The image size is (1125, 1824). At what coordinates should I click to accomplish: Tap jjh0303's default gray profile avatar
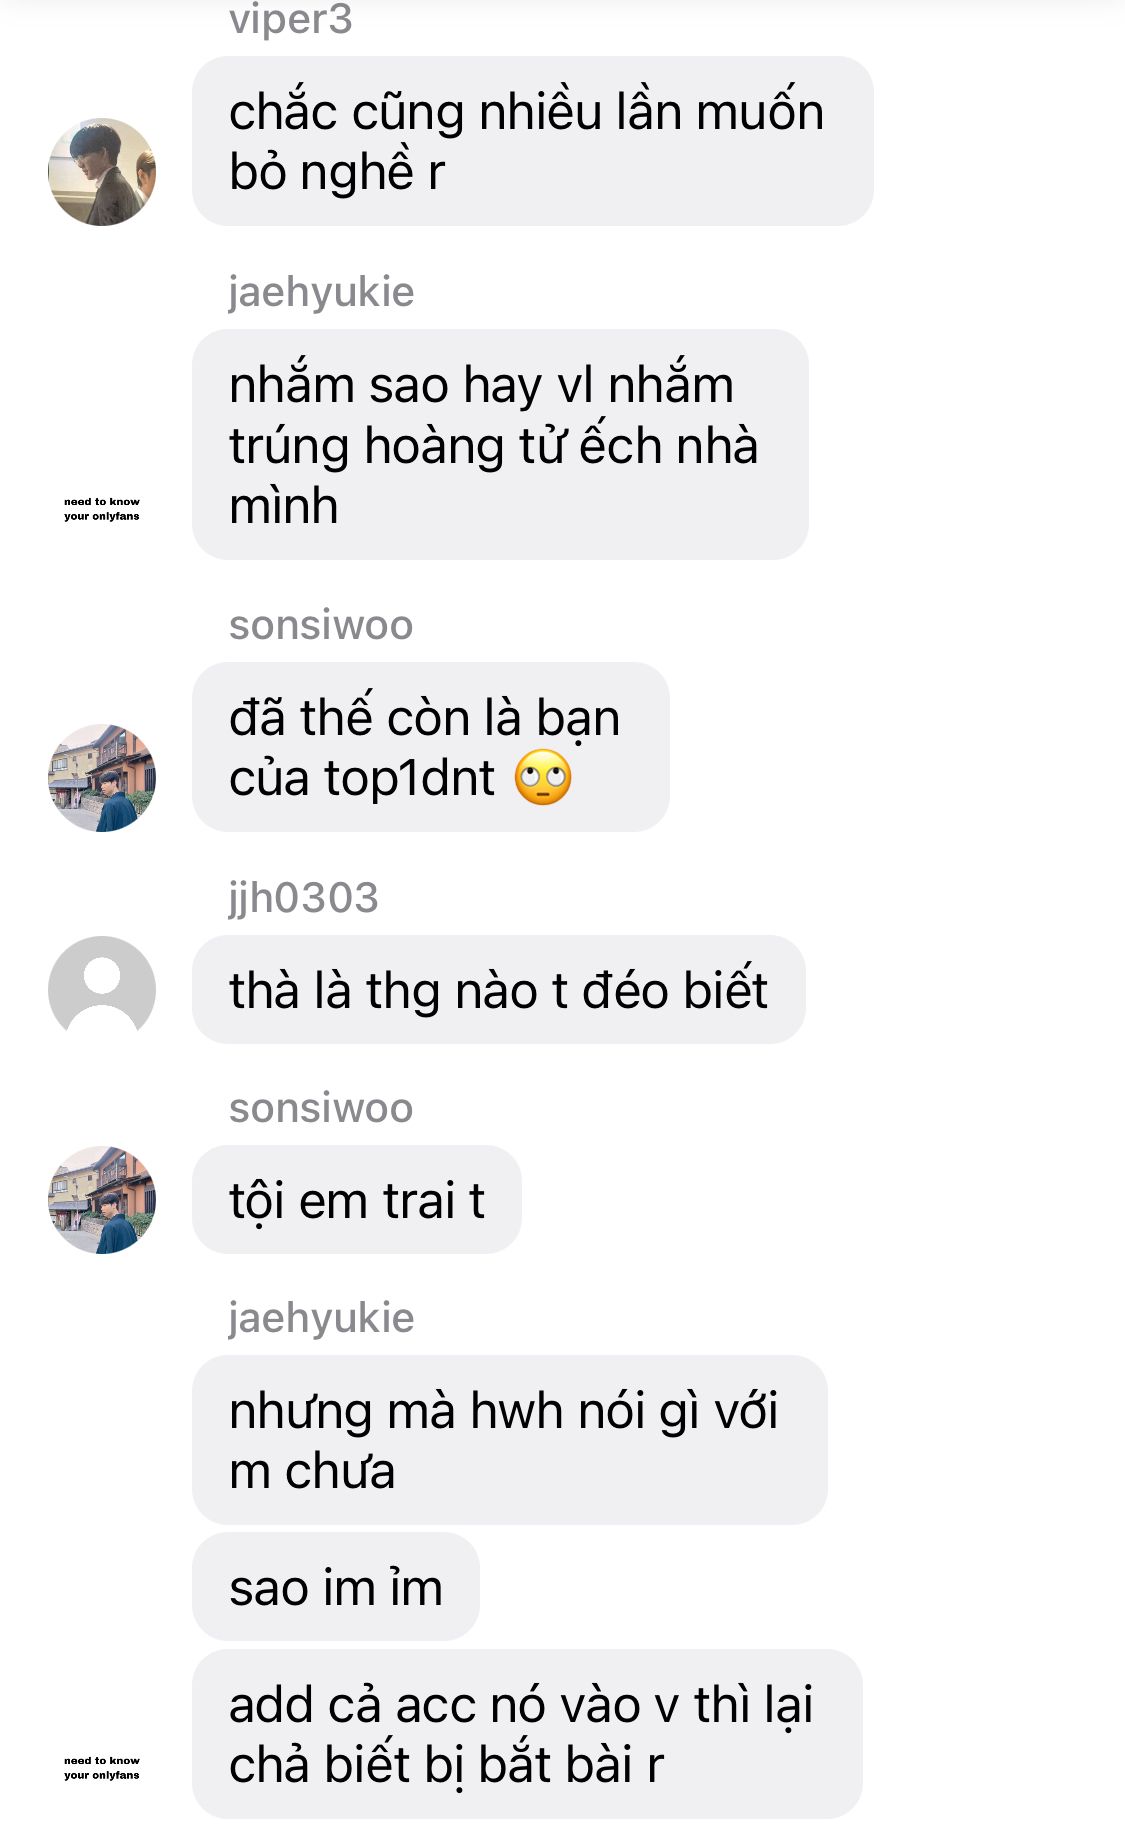point(102,989)
